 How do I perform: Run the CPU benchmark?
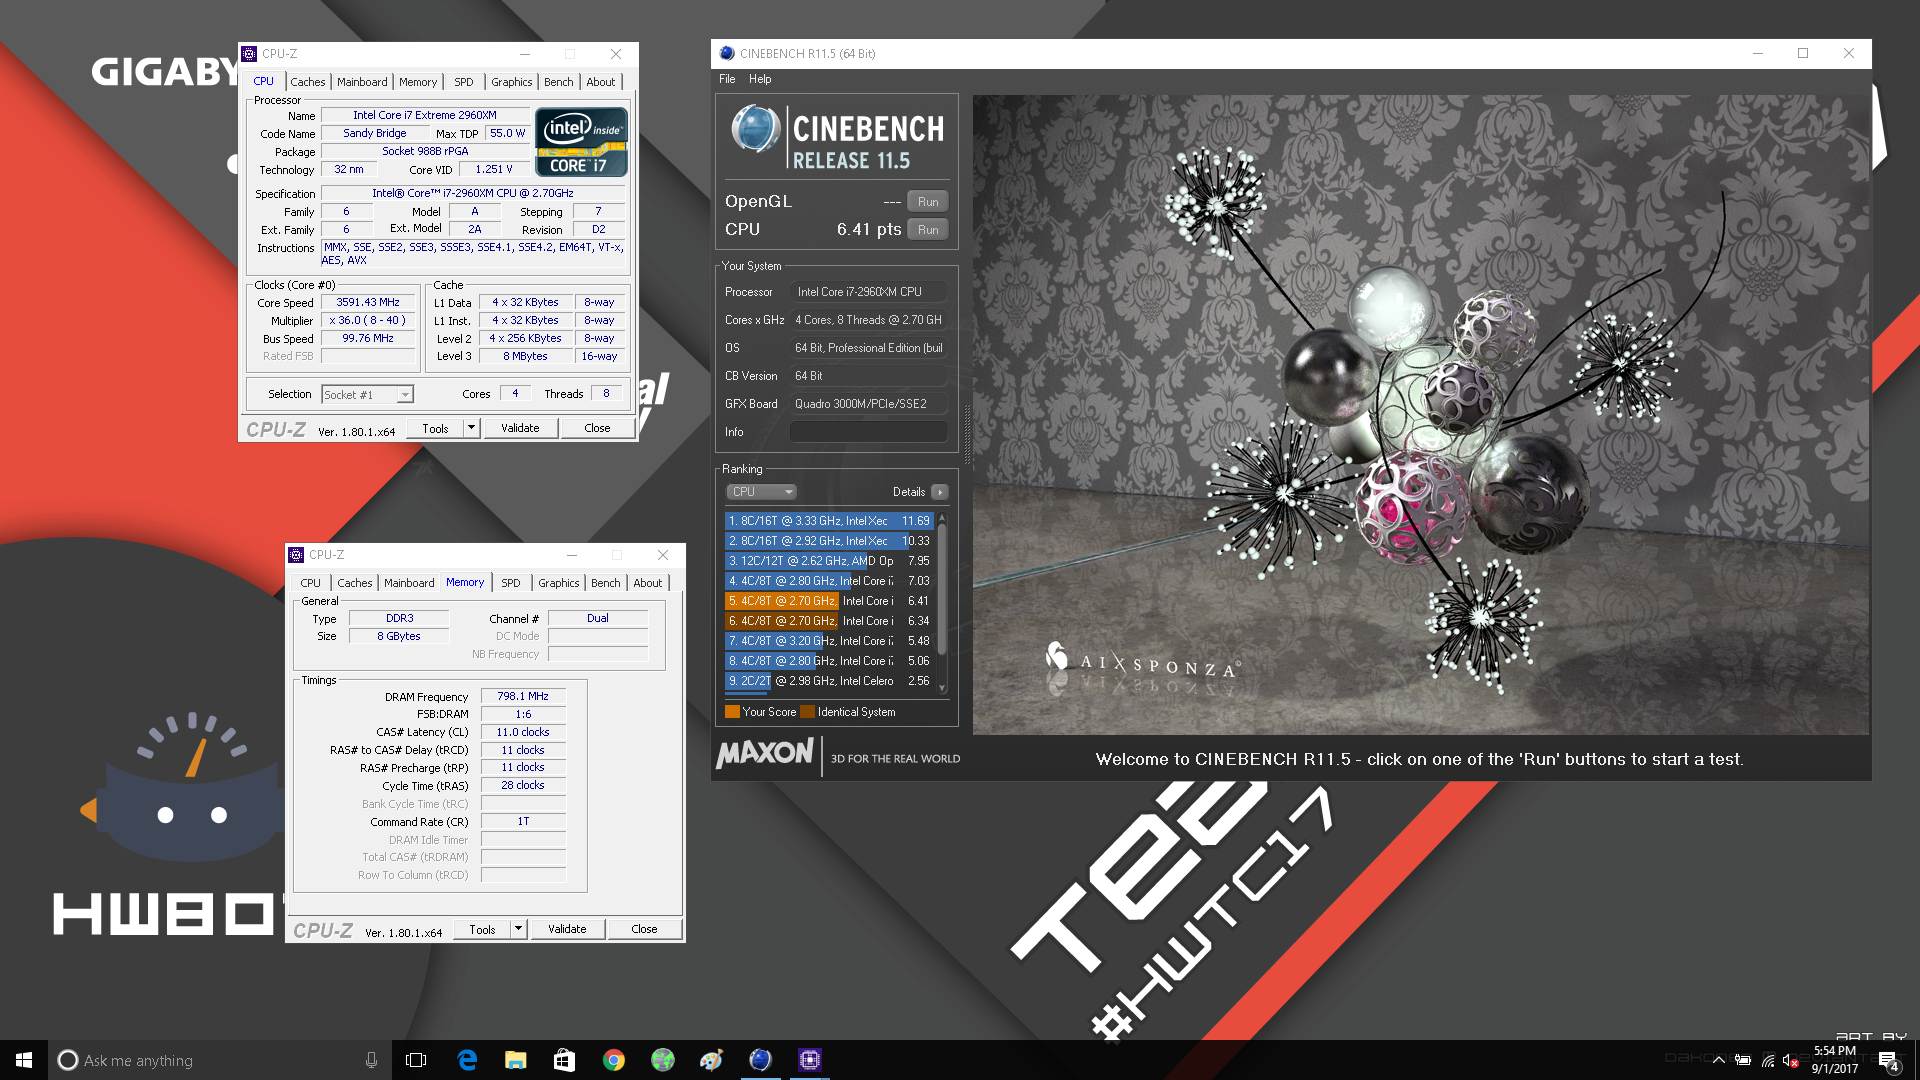[x=927, y=230]
